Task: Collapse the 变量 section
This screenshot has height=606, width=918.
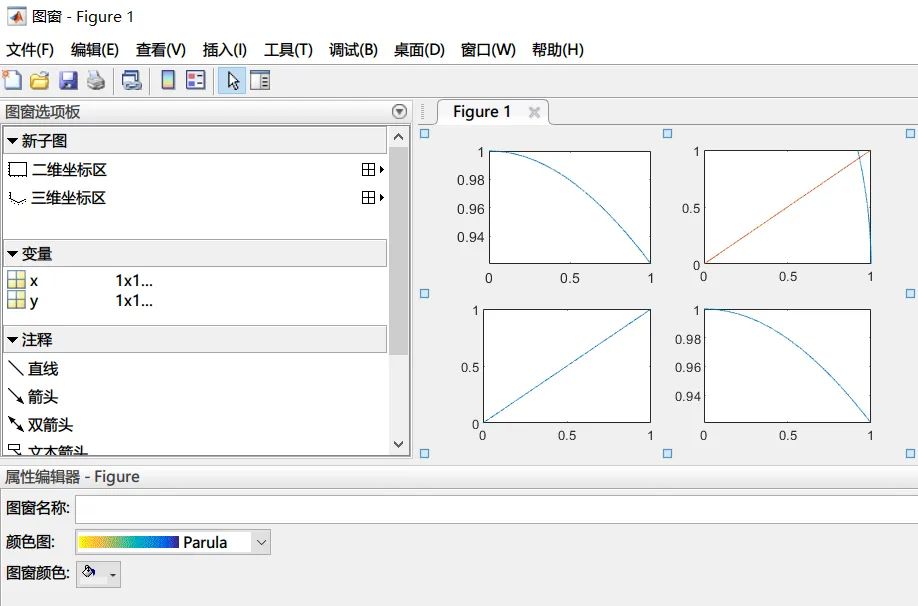Action: pyautogui.click(x=12, y=254)
